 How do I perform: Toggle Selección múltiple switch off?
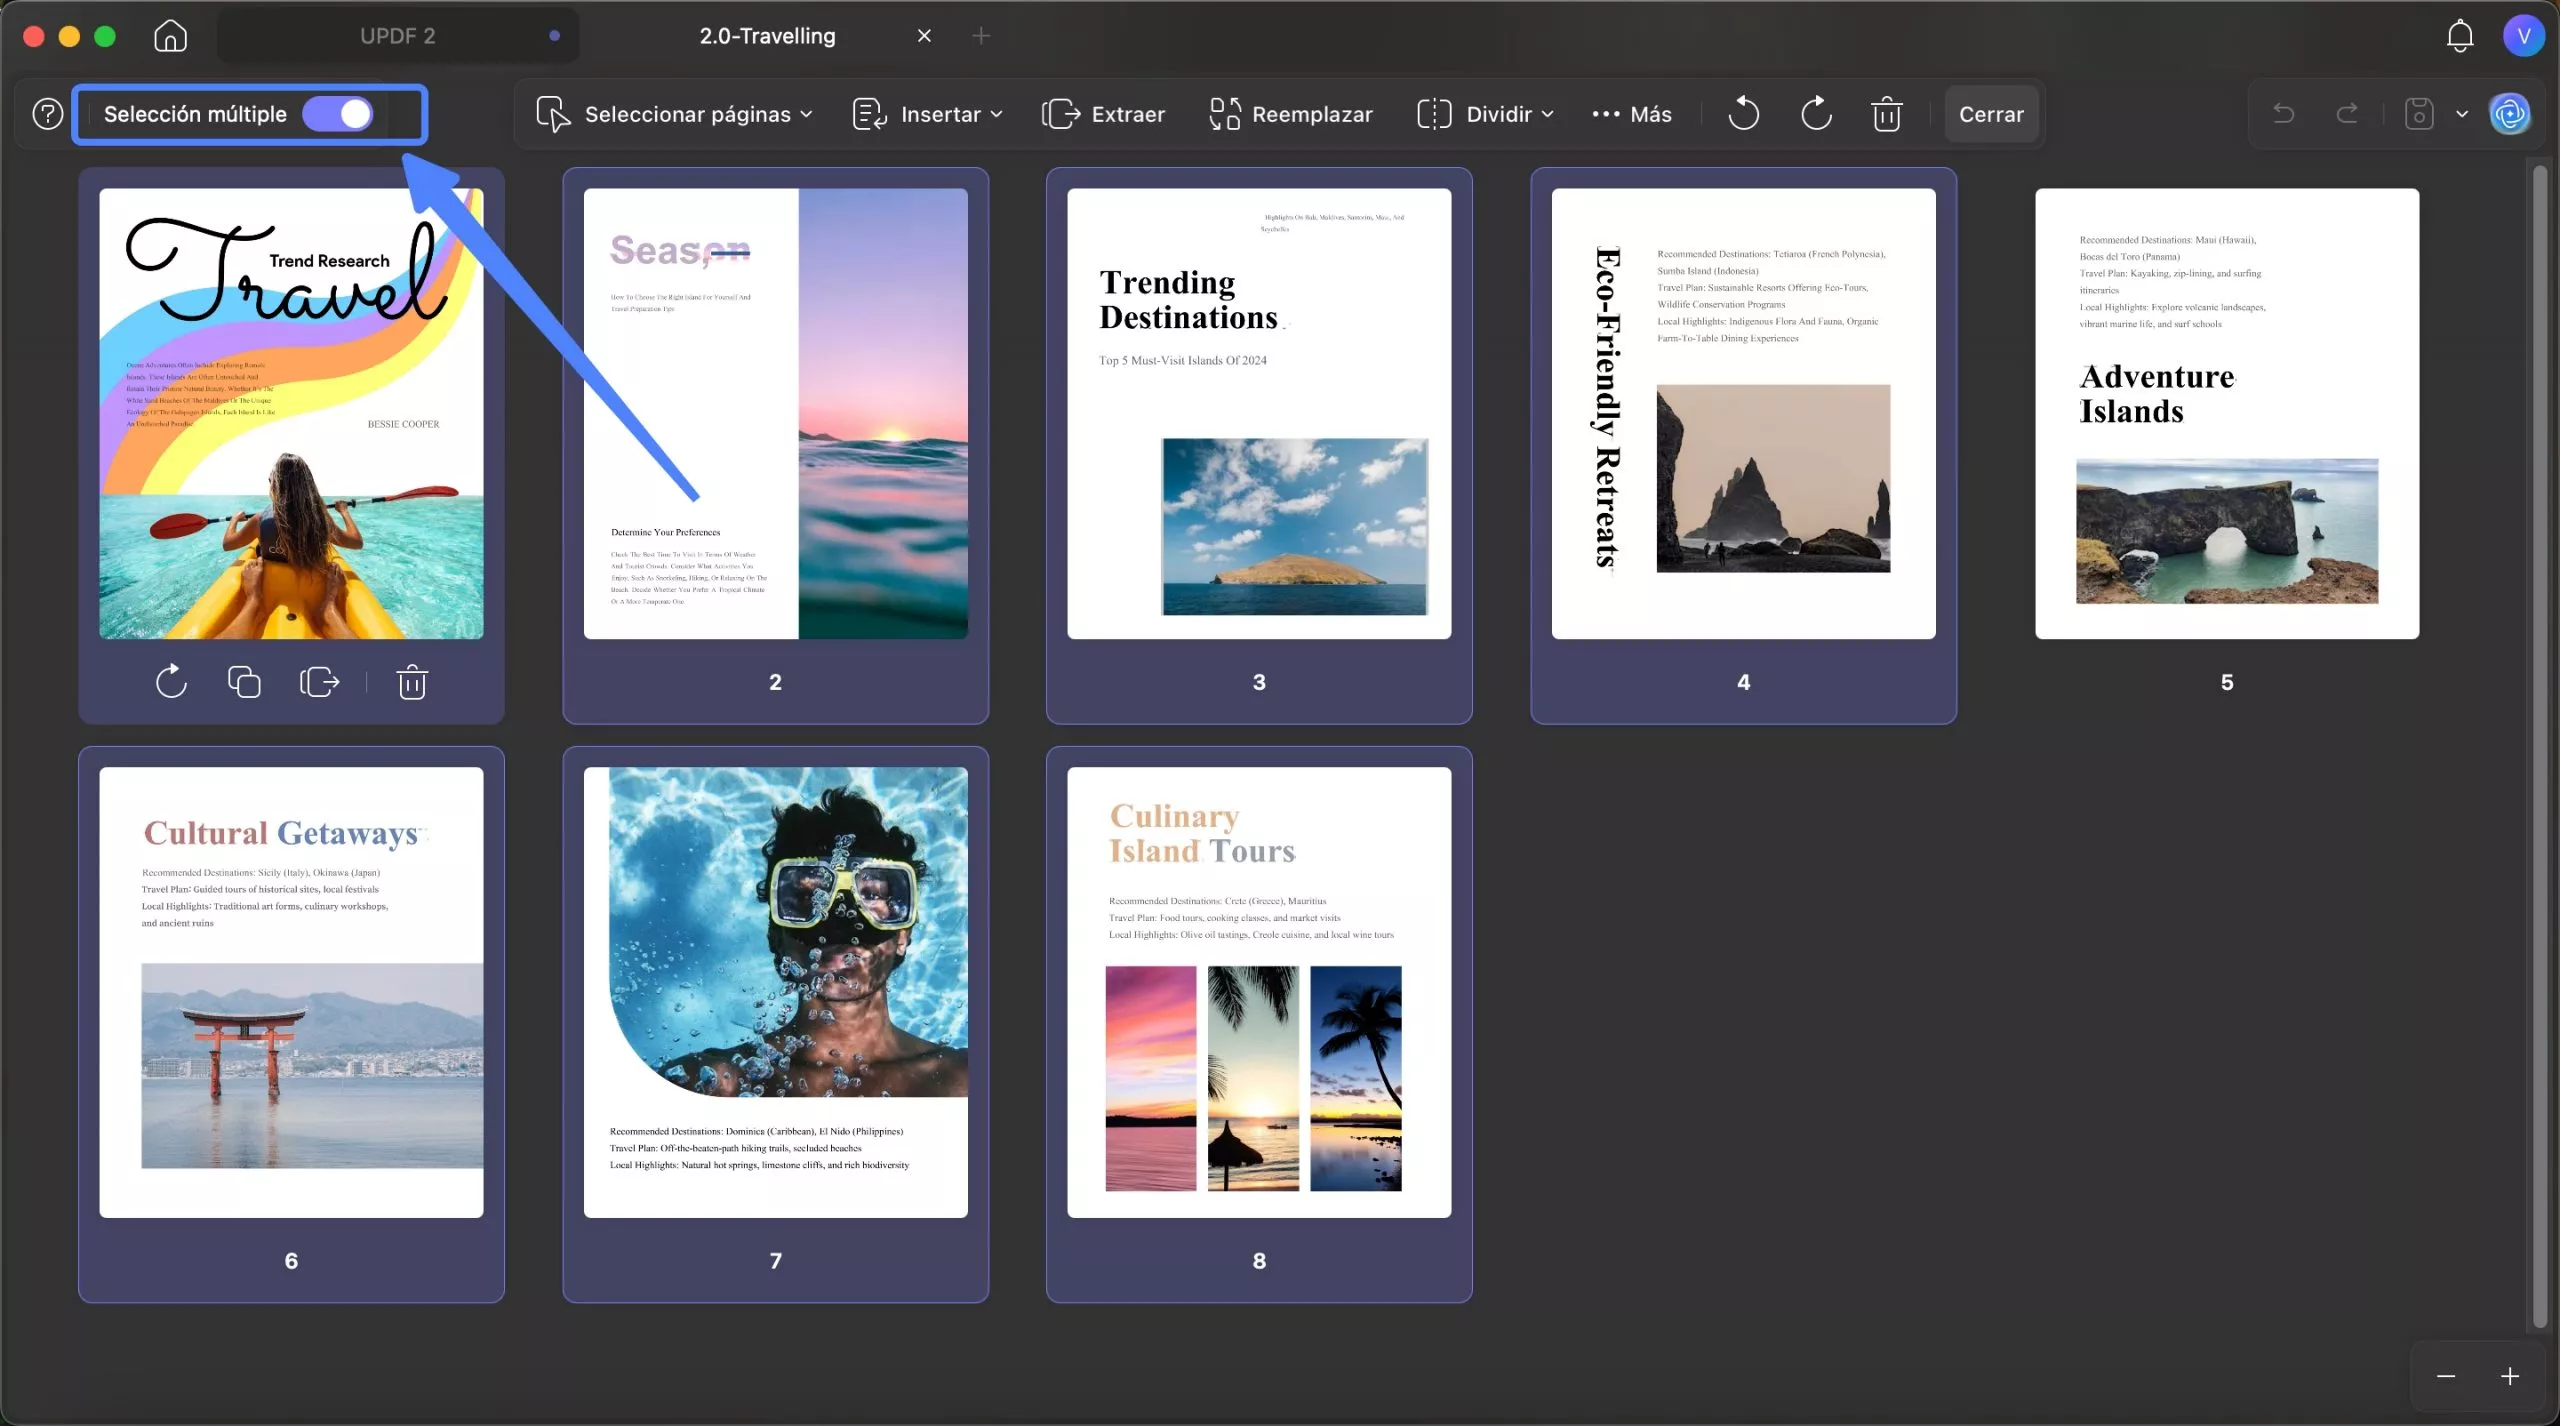[x=339, y=114]
